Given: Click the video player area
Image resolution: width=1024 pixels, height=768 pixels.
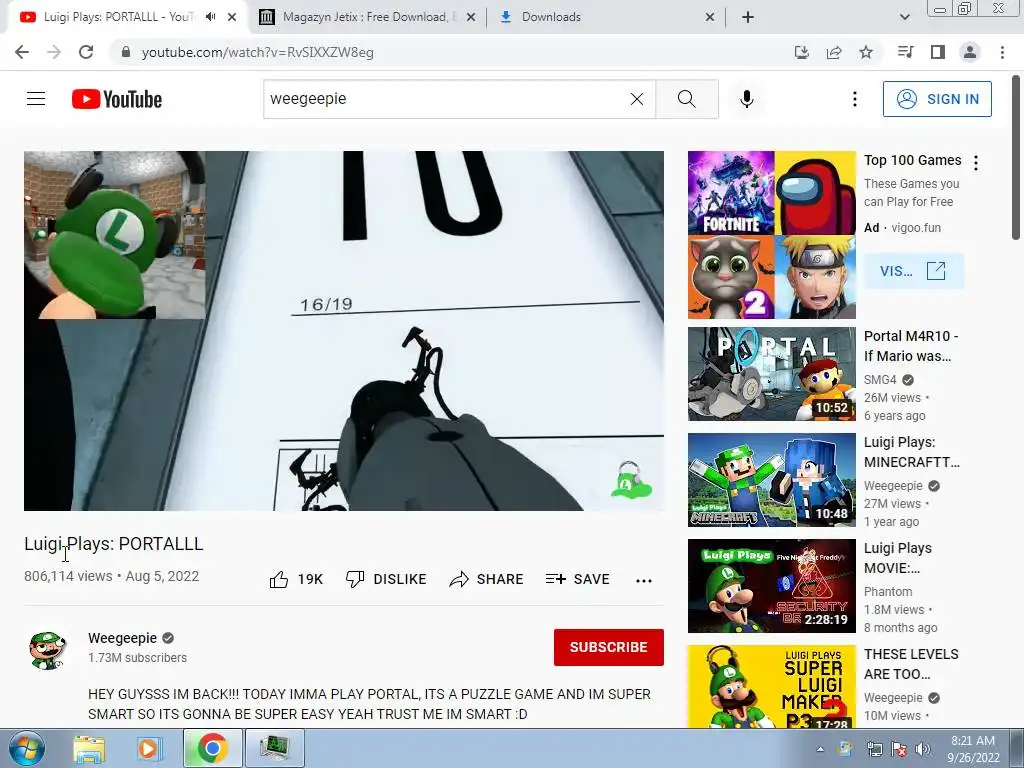Looking at the screenshot, I should [344, 330].
